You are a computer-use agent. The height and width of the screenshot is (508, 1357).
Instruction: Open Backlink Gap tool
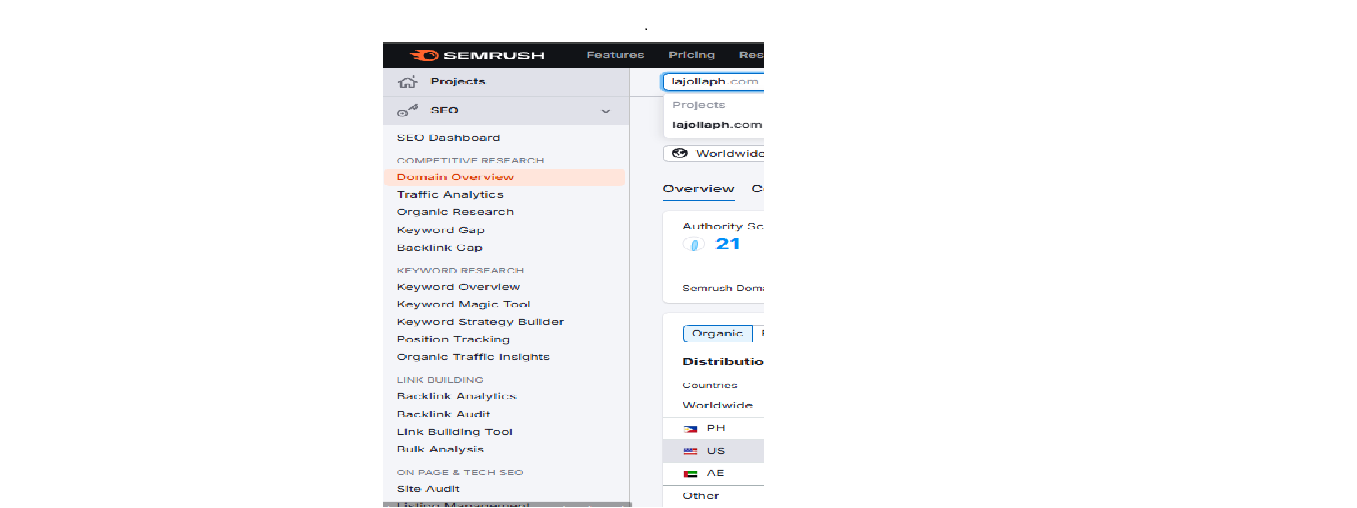tap(440, 248)
